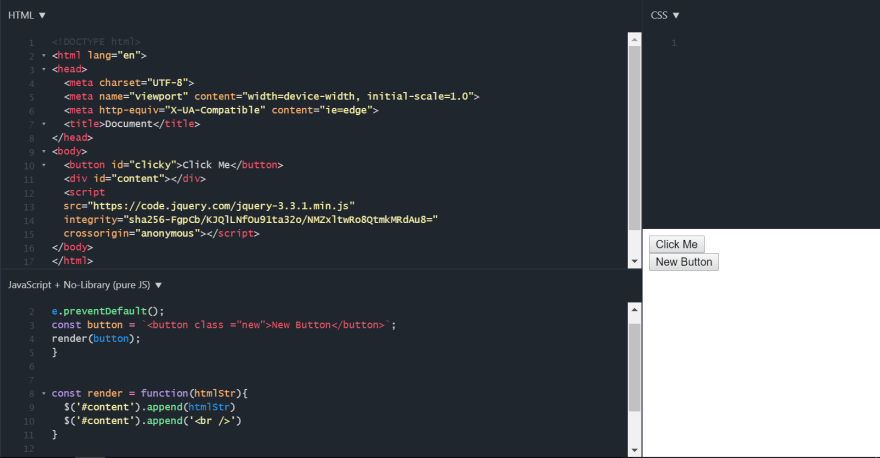Click the <!DOCTYPE html> line
880x458 pixels.
click(x=96, y=42)
